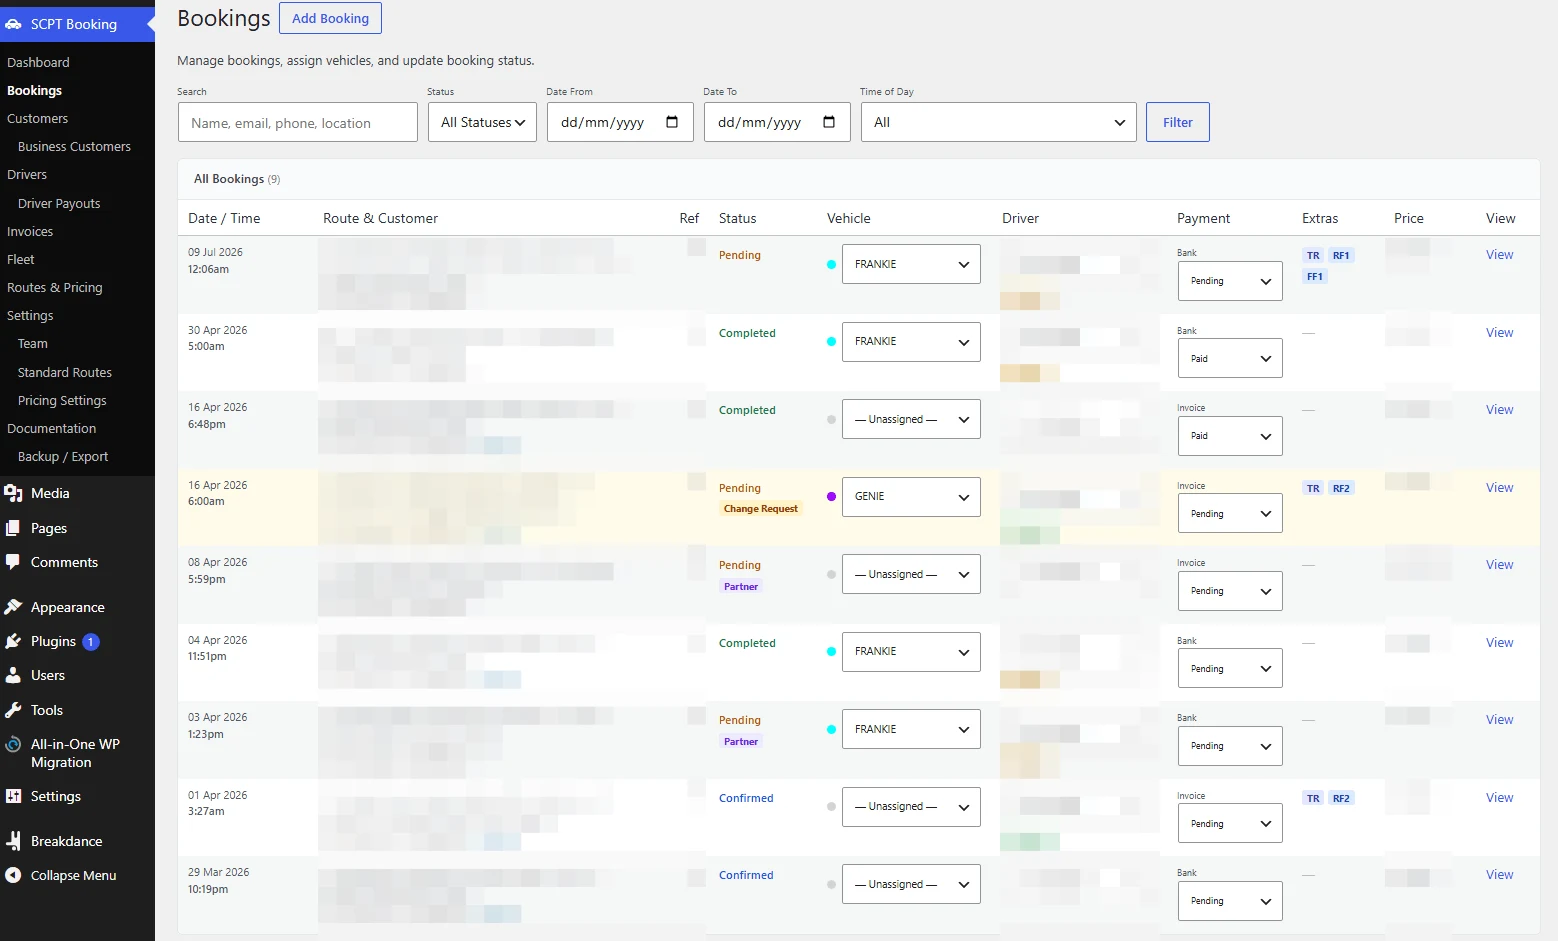
Task: Click the RF1 extras badge for 09 Jul booking
Action: 1341,256
